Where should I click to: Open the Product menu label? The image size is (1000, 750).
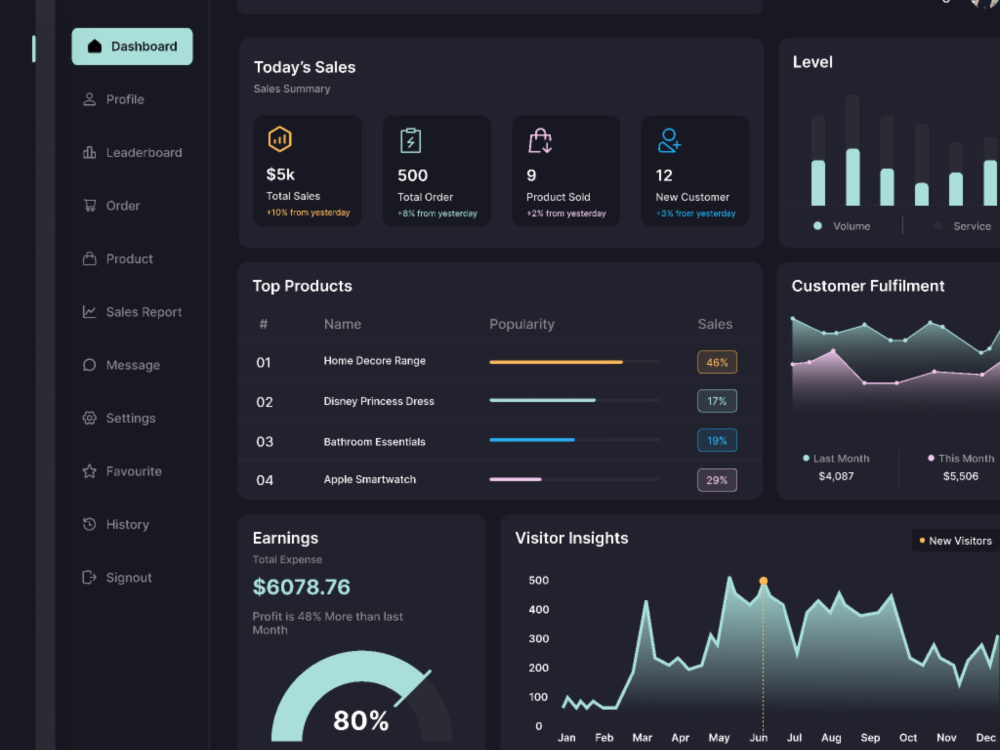point(129,258)
